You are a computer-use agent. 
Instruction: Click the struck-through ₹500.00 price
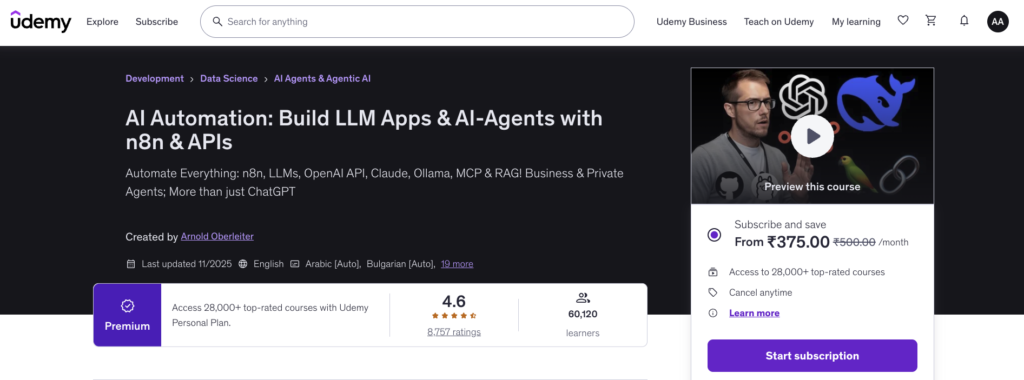coord(854,242)
